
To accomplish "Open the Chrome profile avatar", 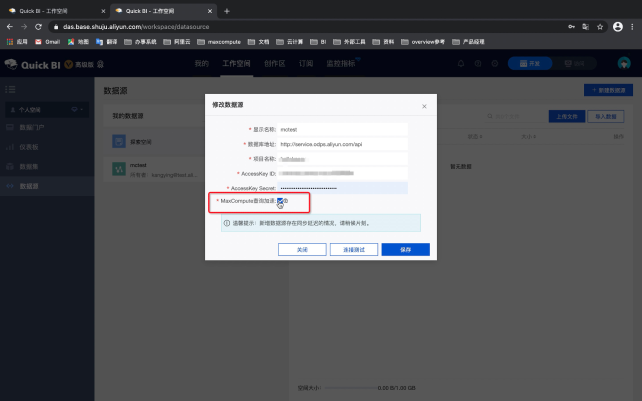I will [617, 27].
